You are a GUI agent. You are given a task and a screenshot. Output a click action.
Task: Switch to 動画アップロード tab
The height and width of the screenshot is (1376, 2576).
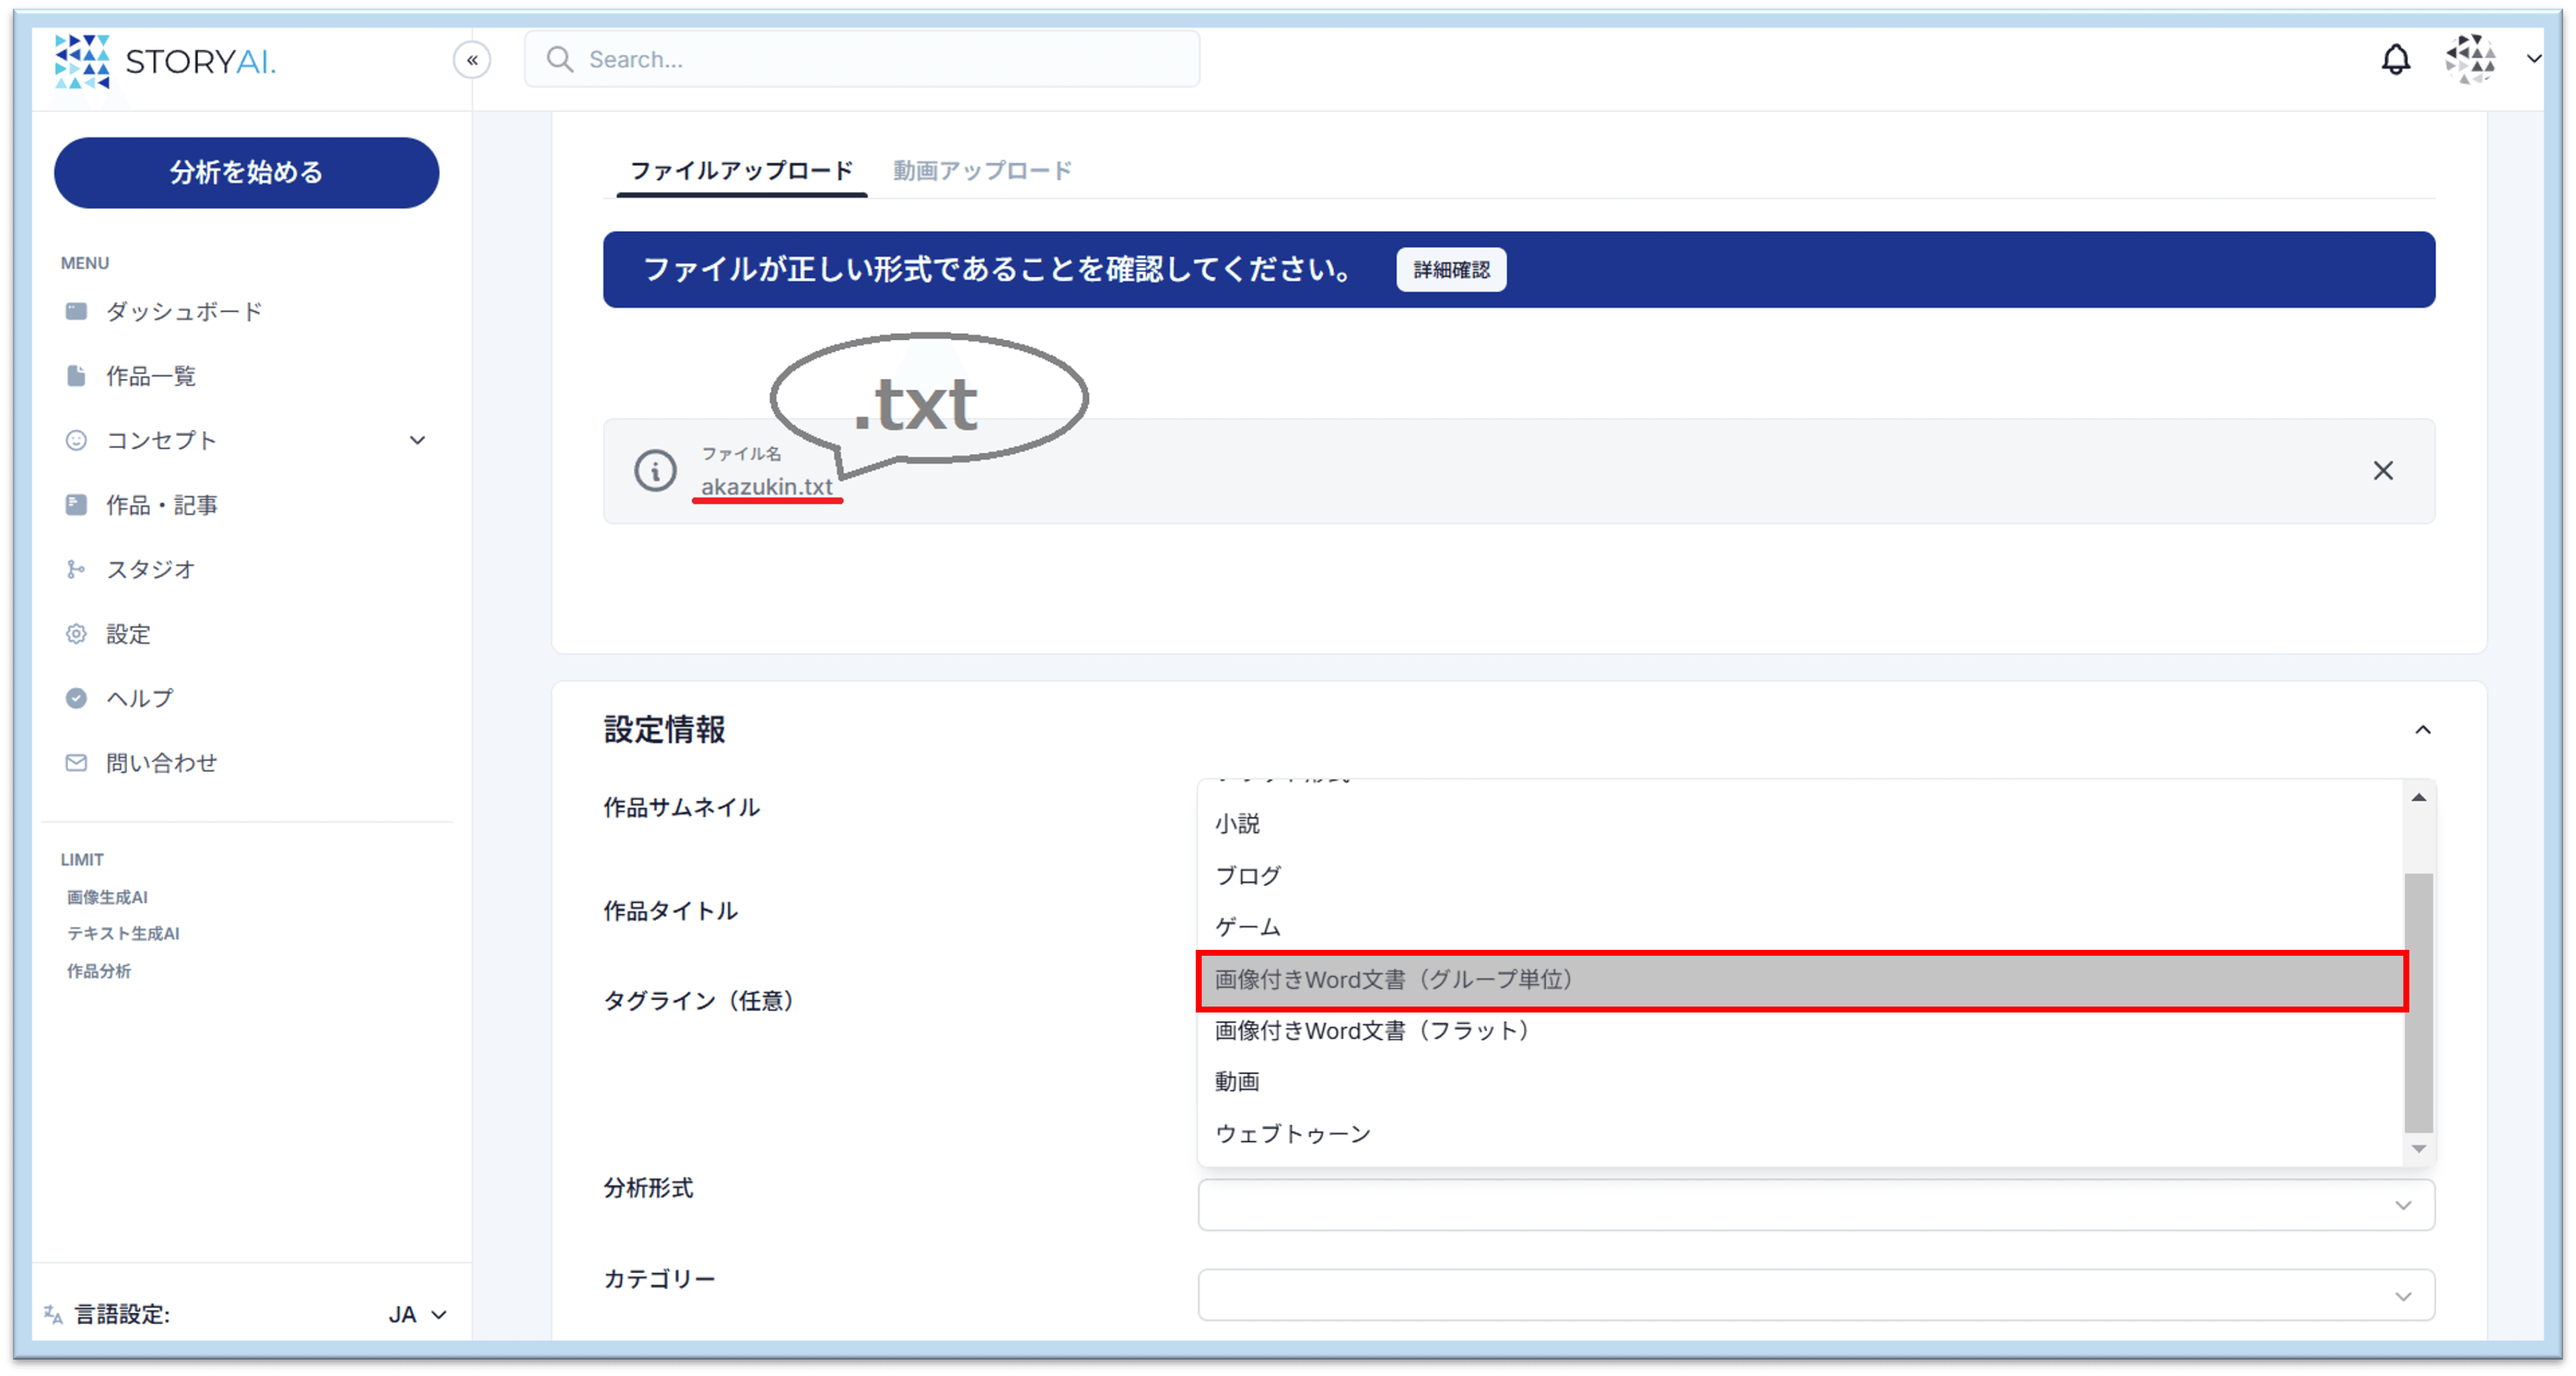(x=982, y=171)
